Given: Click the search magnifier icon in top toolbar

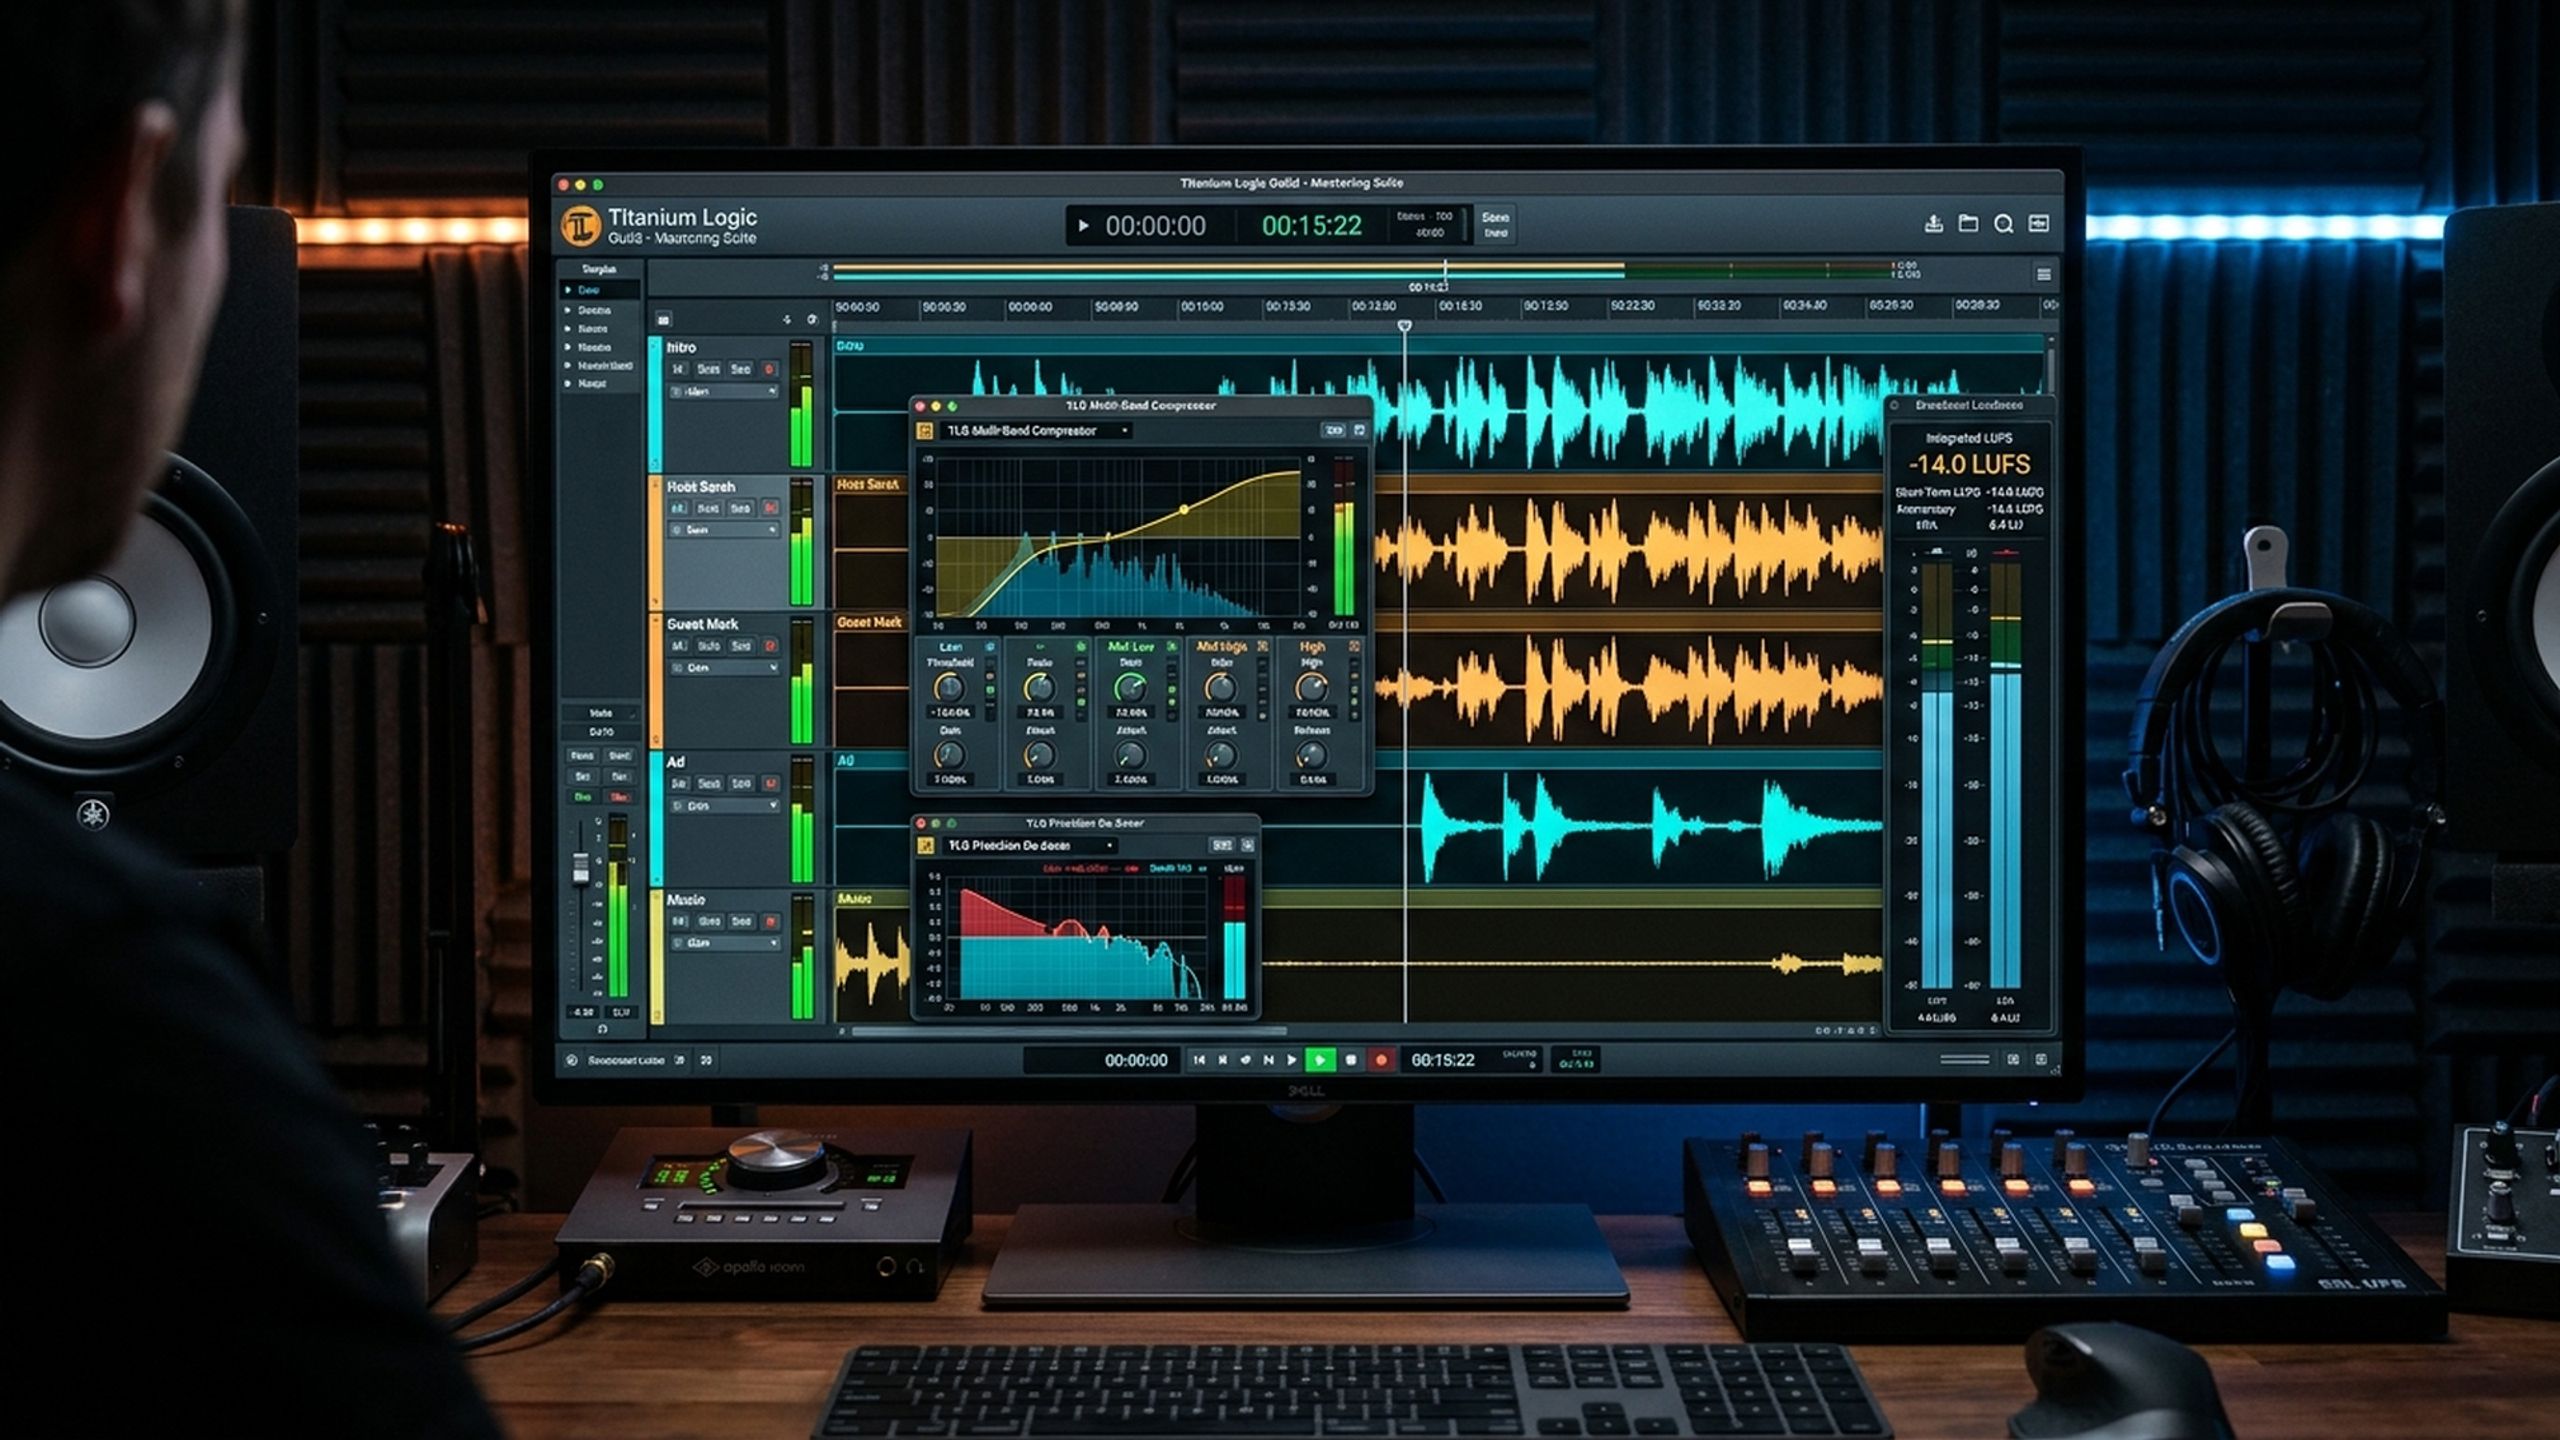Looking at the screenshot, I should tap(2003, 224).
